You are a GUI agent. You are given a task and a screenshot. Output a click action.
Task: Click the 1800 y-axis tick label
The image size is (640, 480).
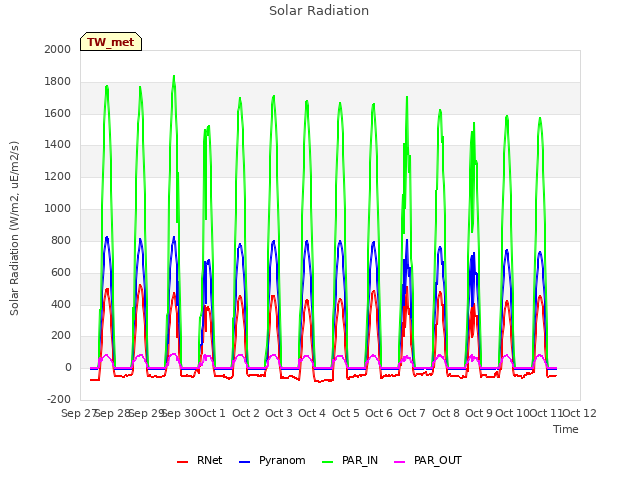[x=58, y=82]
